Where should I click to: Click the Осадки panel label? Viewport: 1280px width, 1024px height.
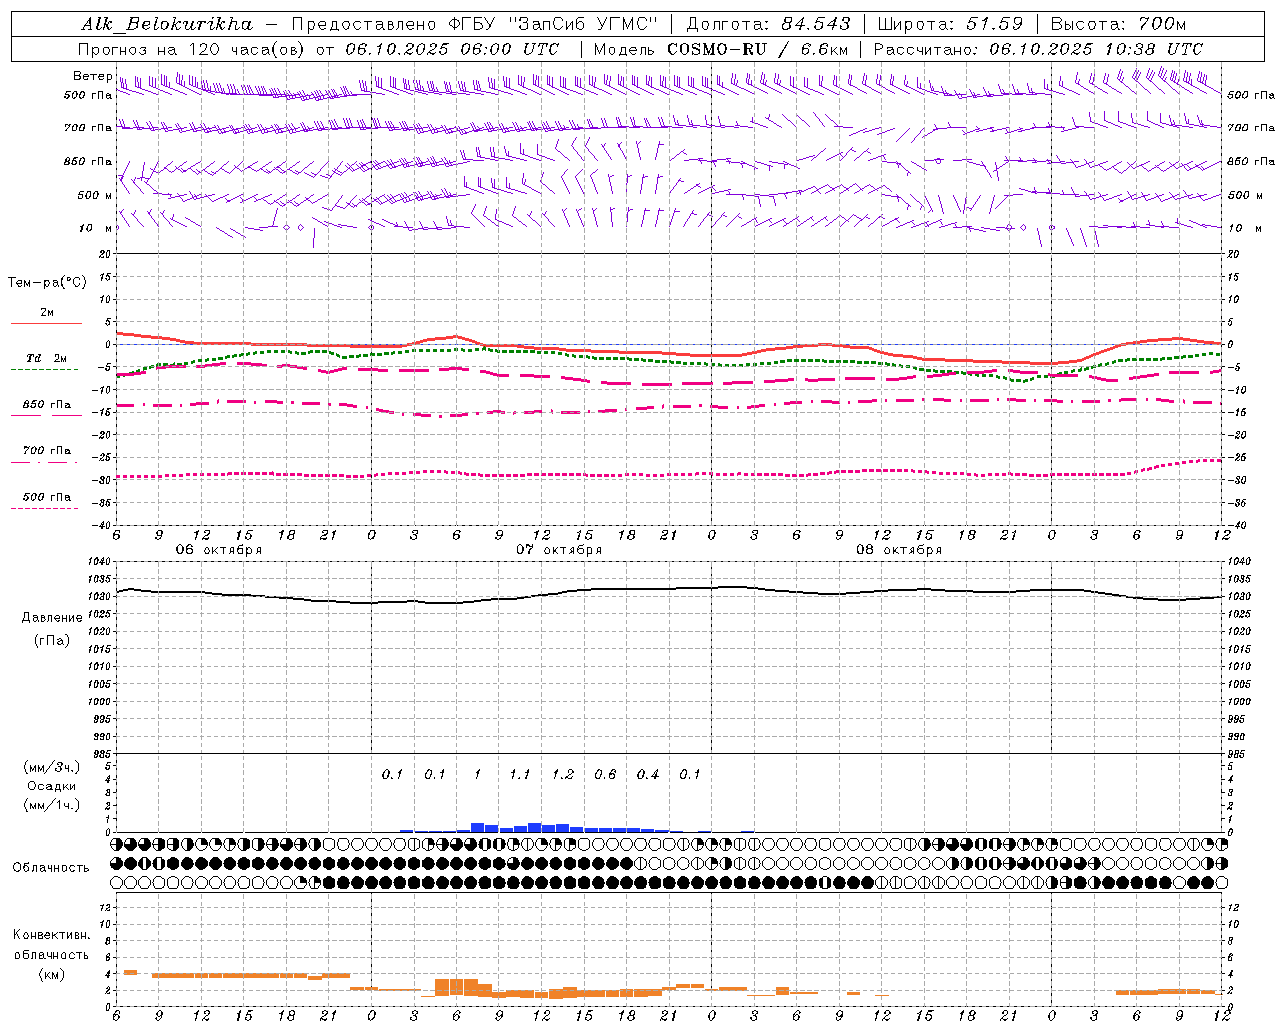coord(52,786)
